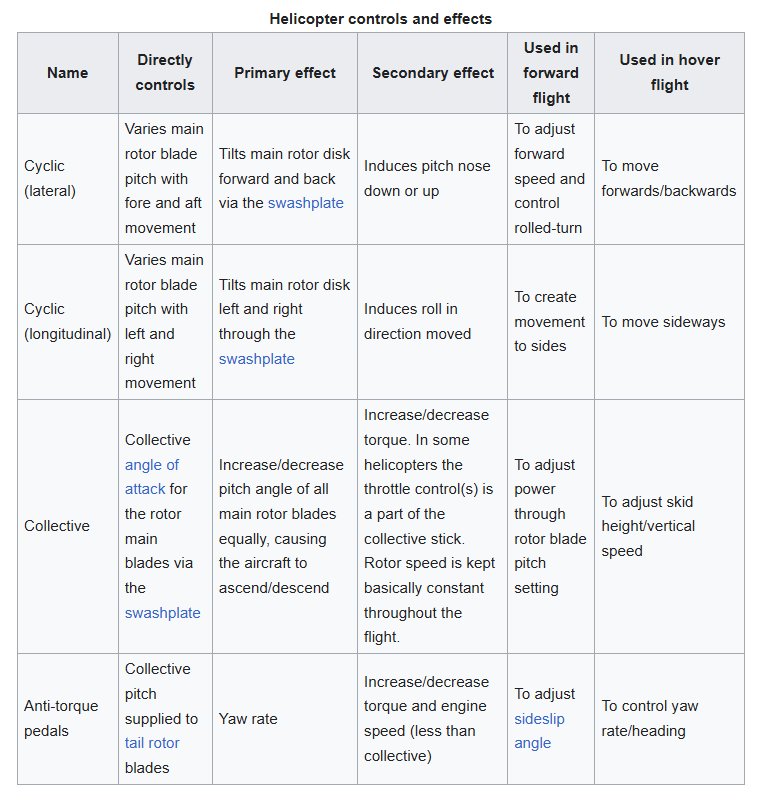The width and height of the screenshot is (757, 800).
Task: Select the "Secondary effect" column header
Action: [x=433, y=73]
